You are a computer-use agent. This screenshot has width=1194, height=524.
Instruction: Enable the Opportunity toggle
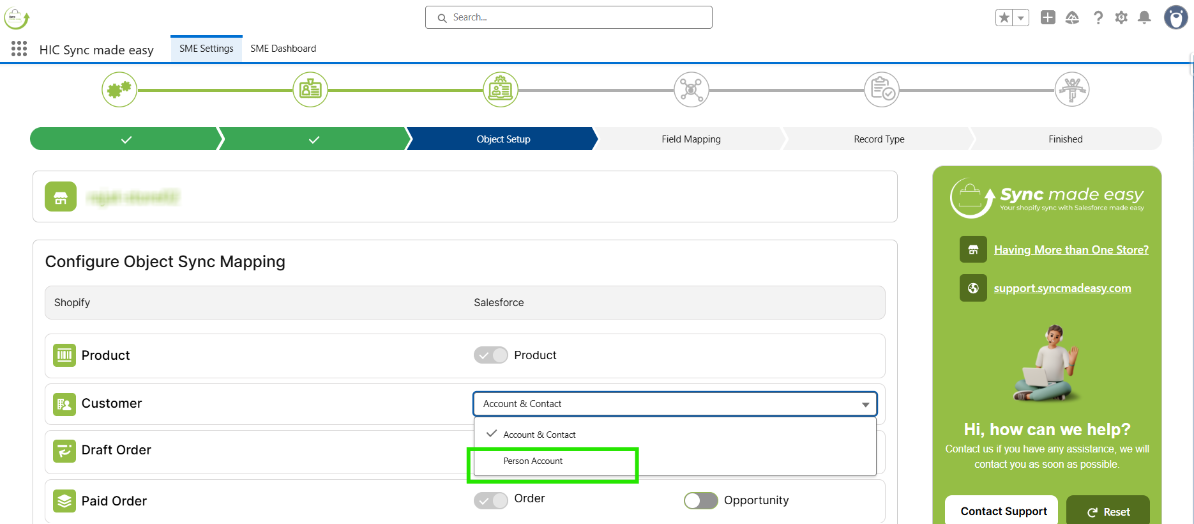click(701, 500)
